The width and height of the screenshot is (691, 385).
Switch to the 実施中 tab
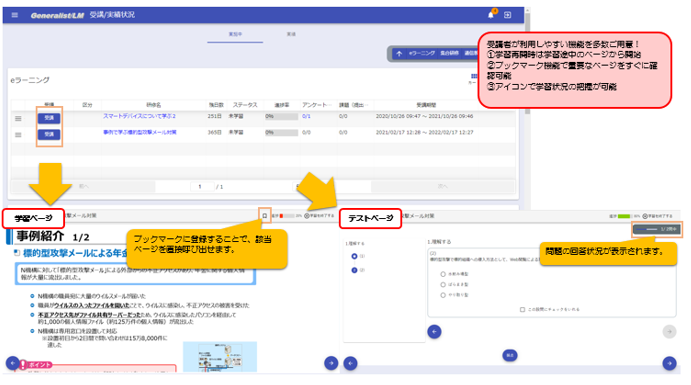pyautogui.click(x=235, y=34)
